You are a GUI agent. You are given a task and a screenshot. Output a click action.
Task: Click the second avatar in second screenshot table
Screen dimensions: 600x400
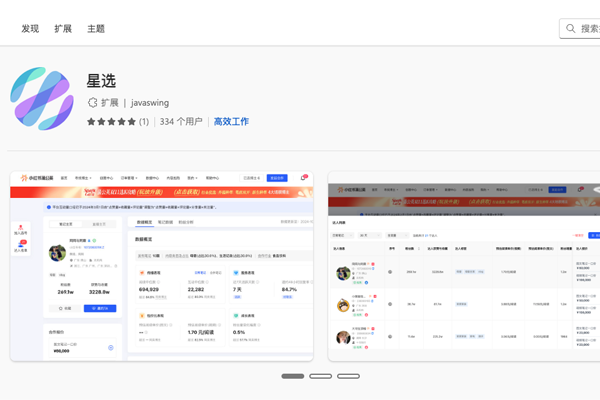pyautogui.click(x=343, y=305)
